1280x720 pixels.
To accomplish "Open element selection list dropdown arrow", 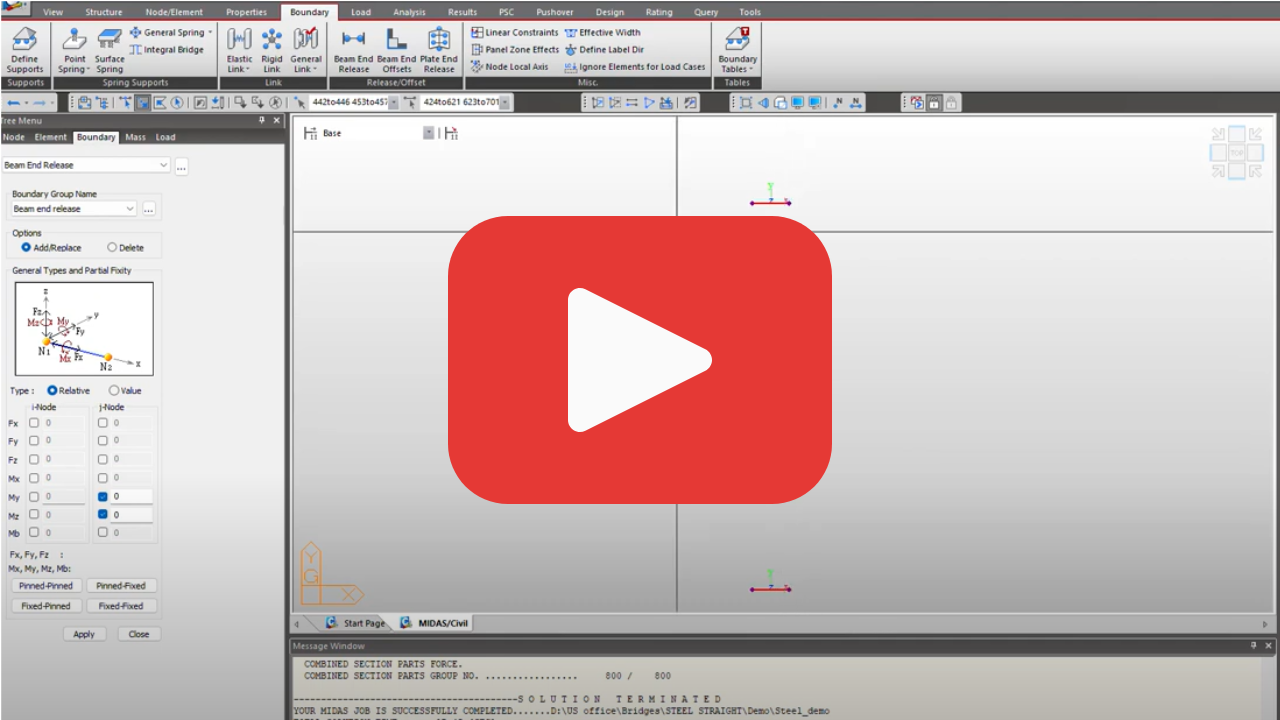I will click(x=505, y=103).
